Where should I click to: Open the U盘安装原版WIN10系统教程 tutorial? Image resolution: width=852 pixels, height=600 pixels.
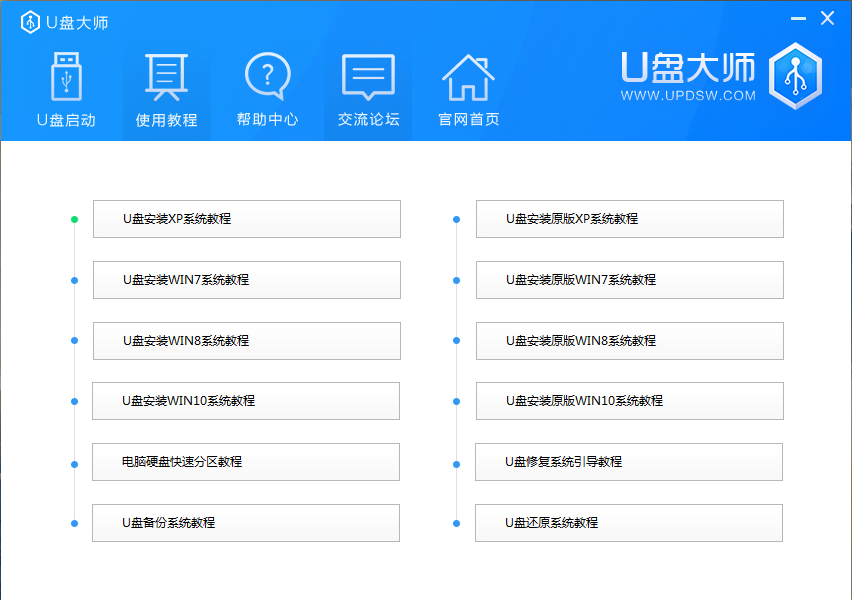point(628,401)
